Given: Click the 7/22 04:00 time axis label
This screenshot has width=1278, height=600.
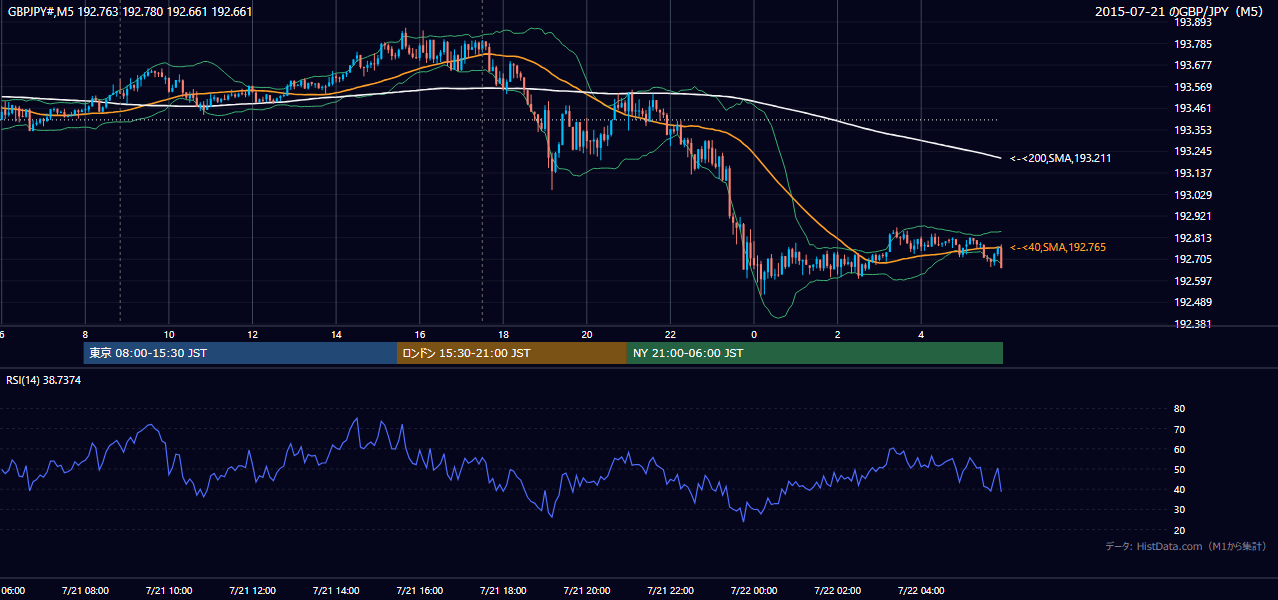Looking at the screenshot, I should point(921,591).
